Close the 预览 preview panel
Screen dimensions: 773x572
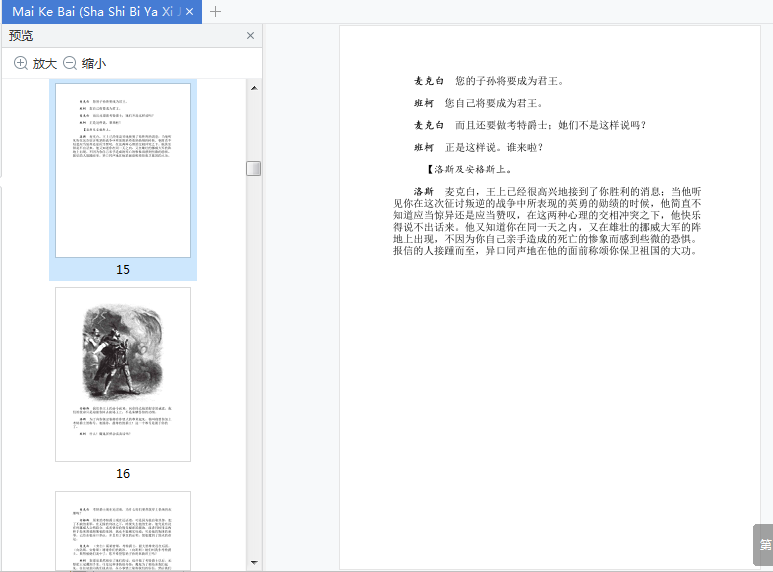[x=250, y=36]
